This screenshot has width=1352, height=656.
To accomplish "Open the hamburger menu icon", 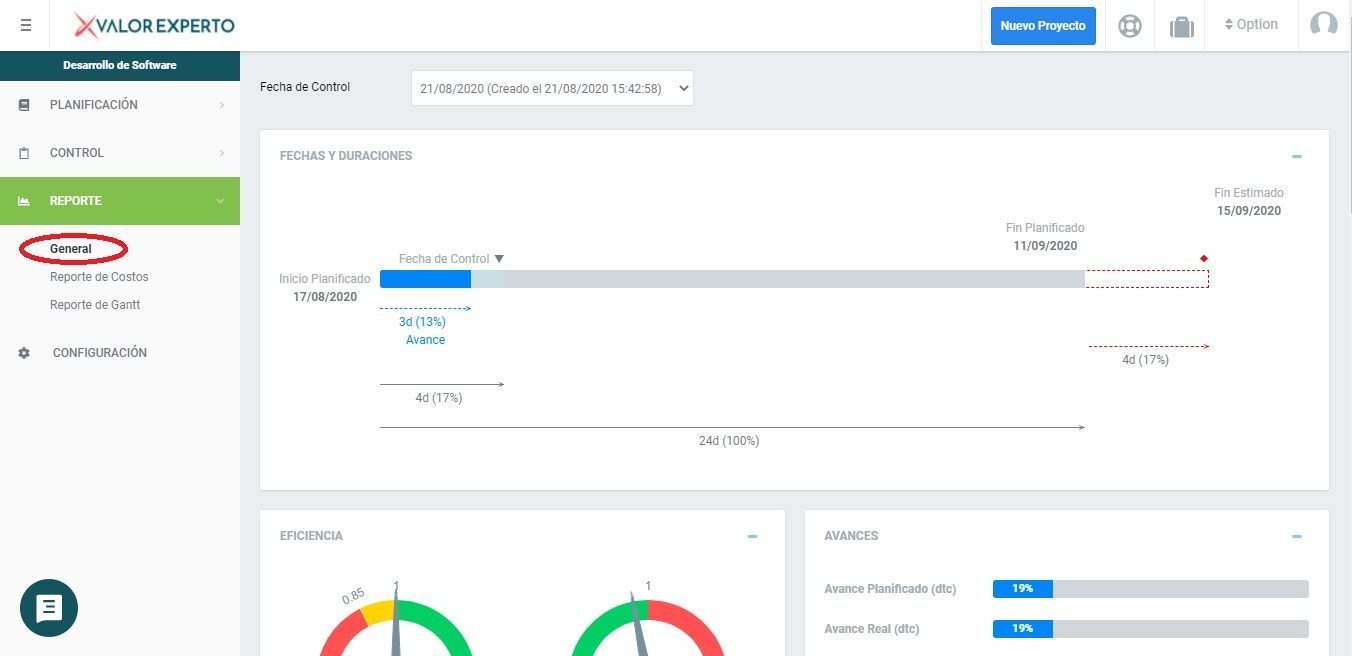I will 25,25.
